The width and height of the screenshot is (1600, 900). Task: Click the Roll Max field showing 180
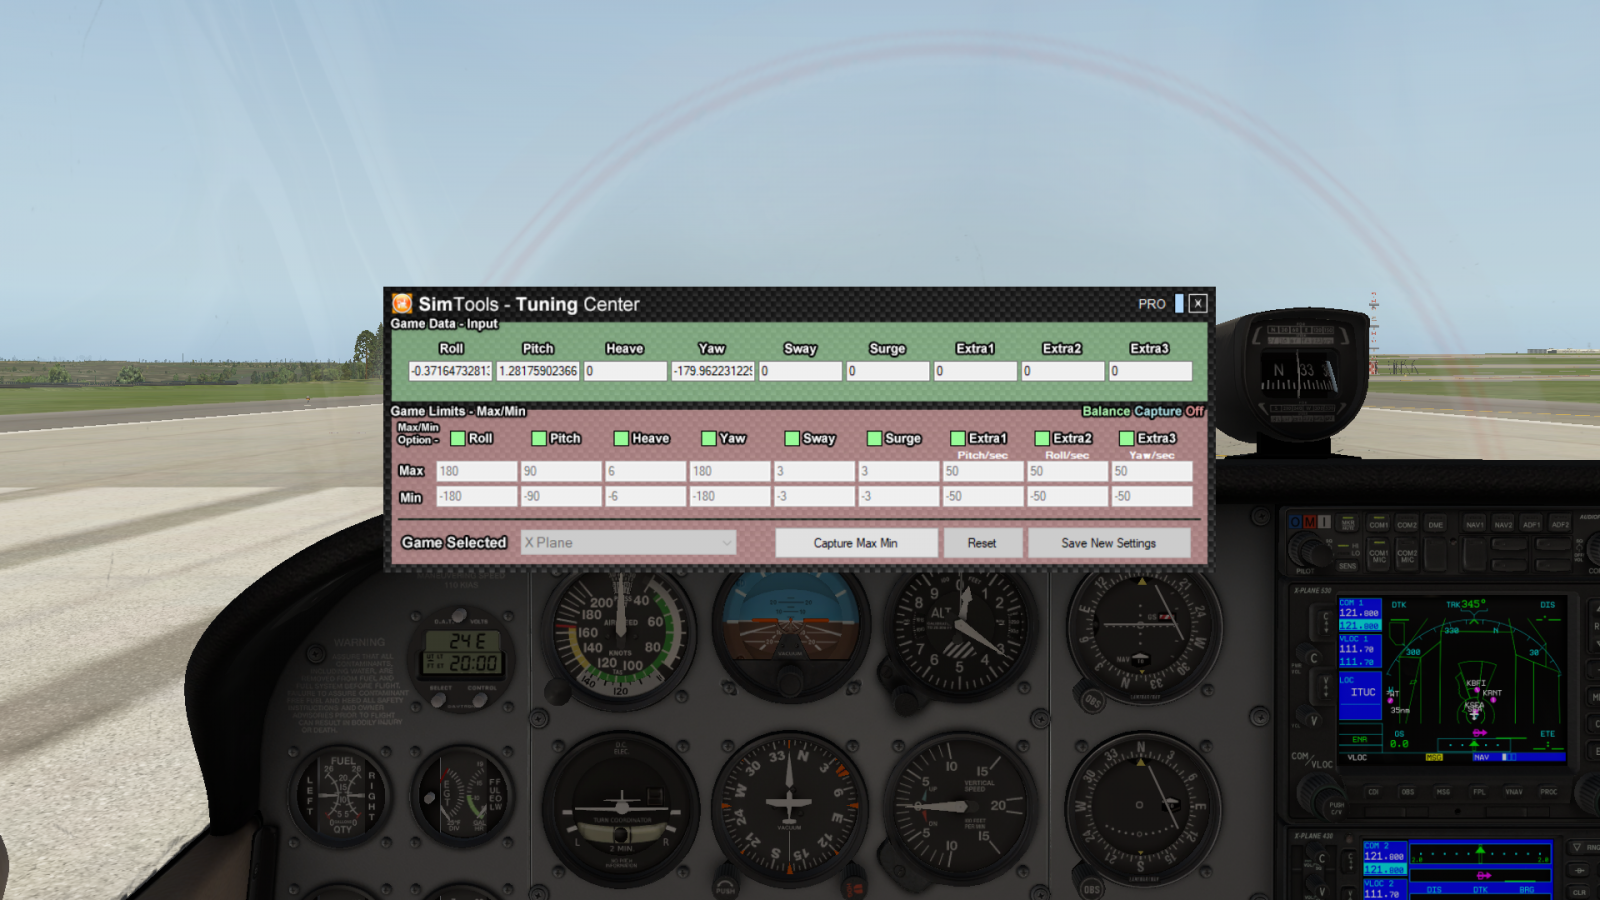point(476,471)
